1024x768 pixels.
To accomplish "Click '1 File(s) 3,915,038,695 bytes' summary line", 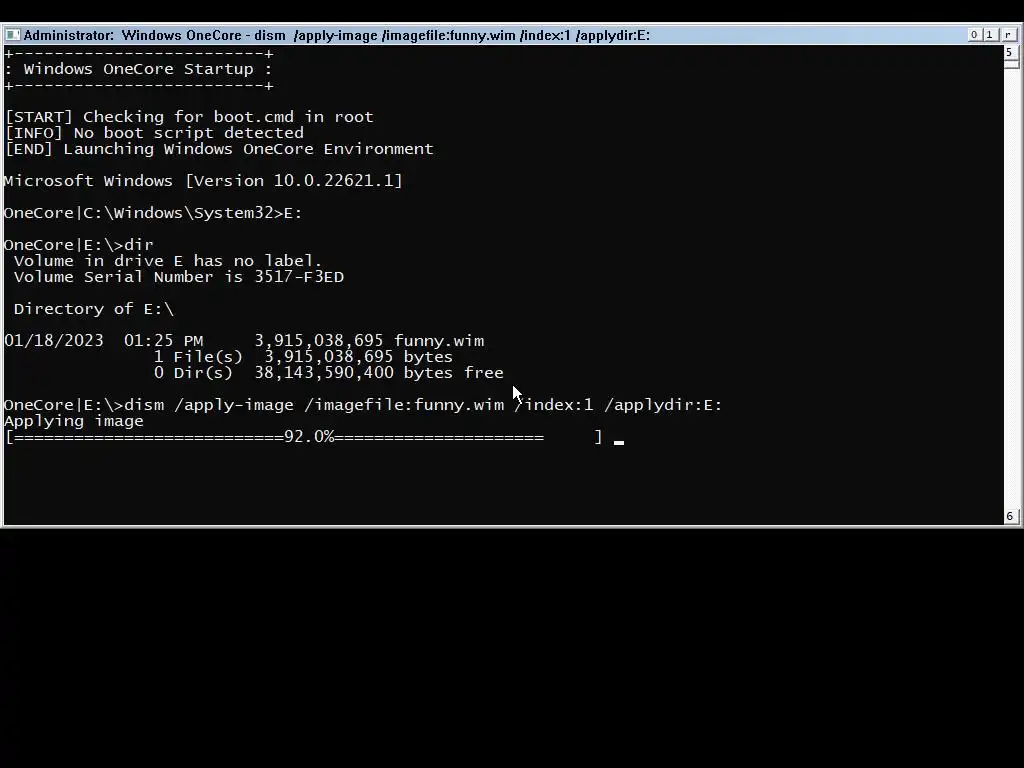I will pos(303,357).
